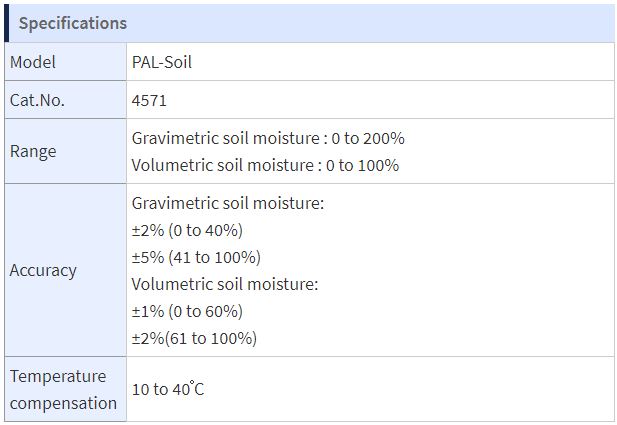Click the Gravimetric soil moisture: accuracy heading
The image size is (617, 425).
pos(228,203)
